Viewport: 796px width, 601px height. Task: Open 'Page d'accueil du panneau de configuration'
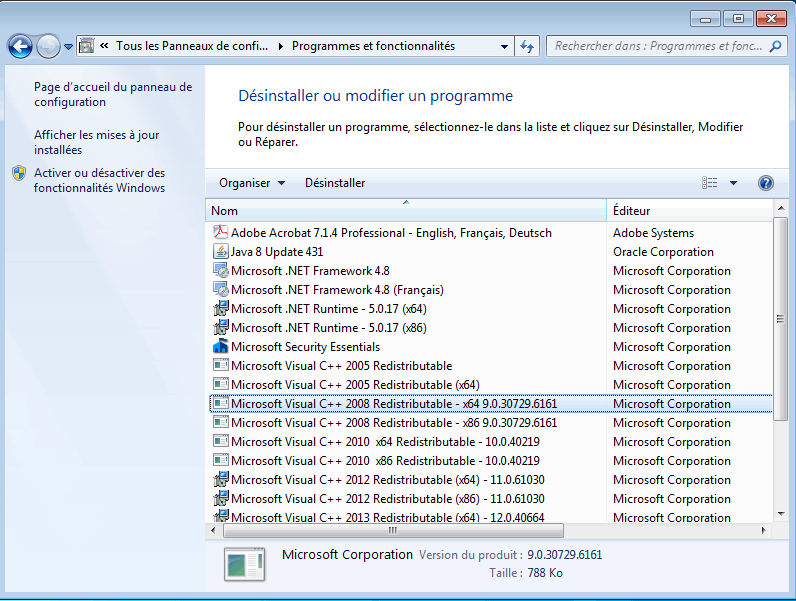click(x=113, y=94)
